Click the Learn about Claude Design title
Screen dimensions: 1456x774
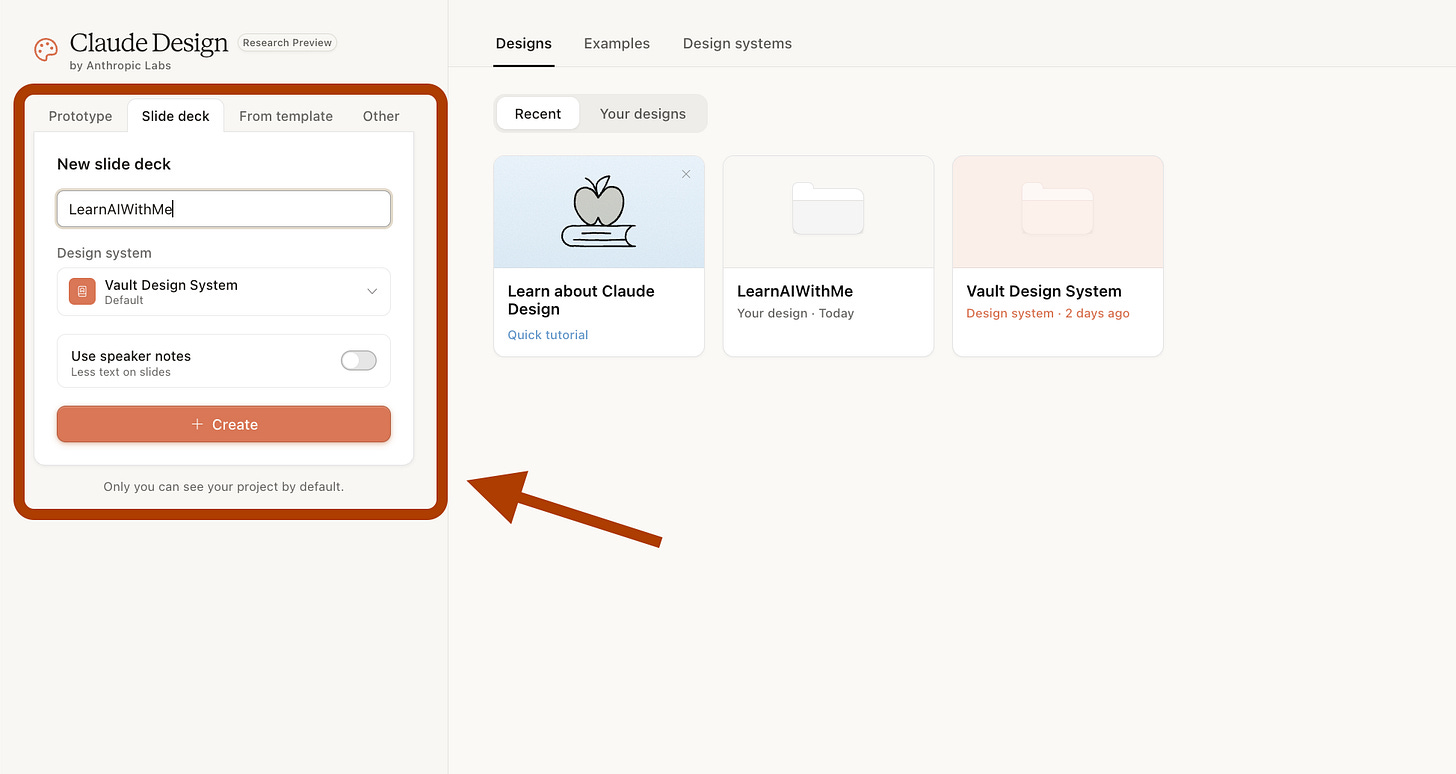581,300
